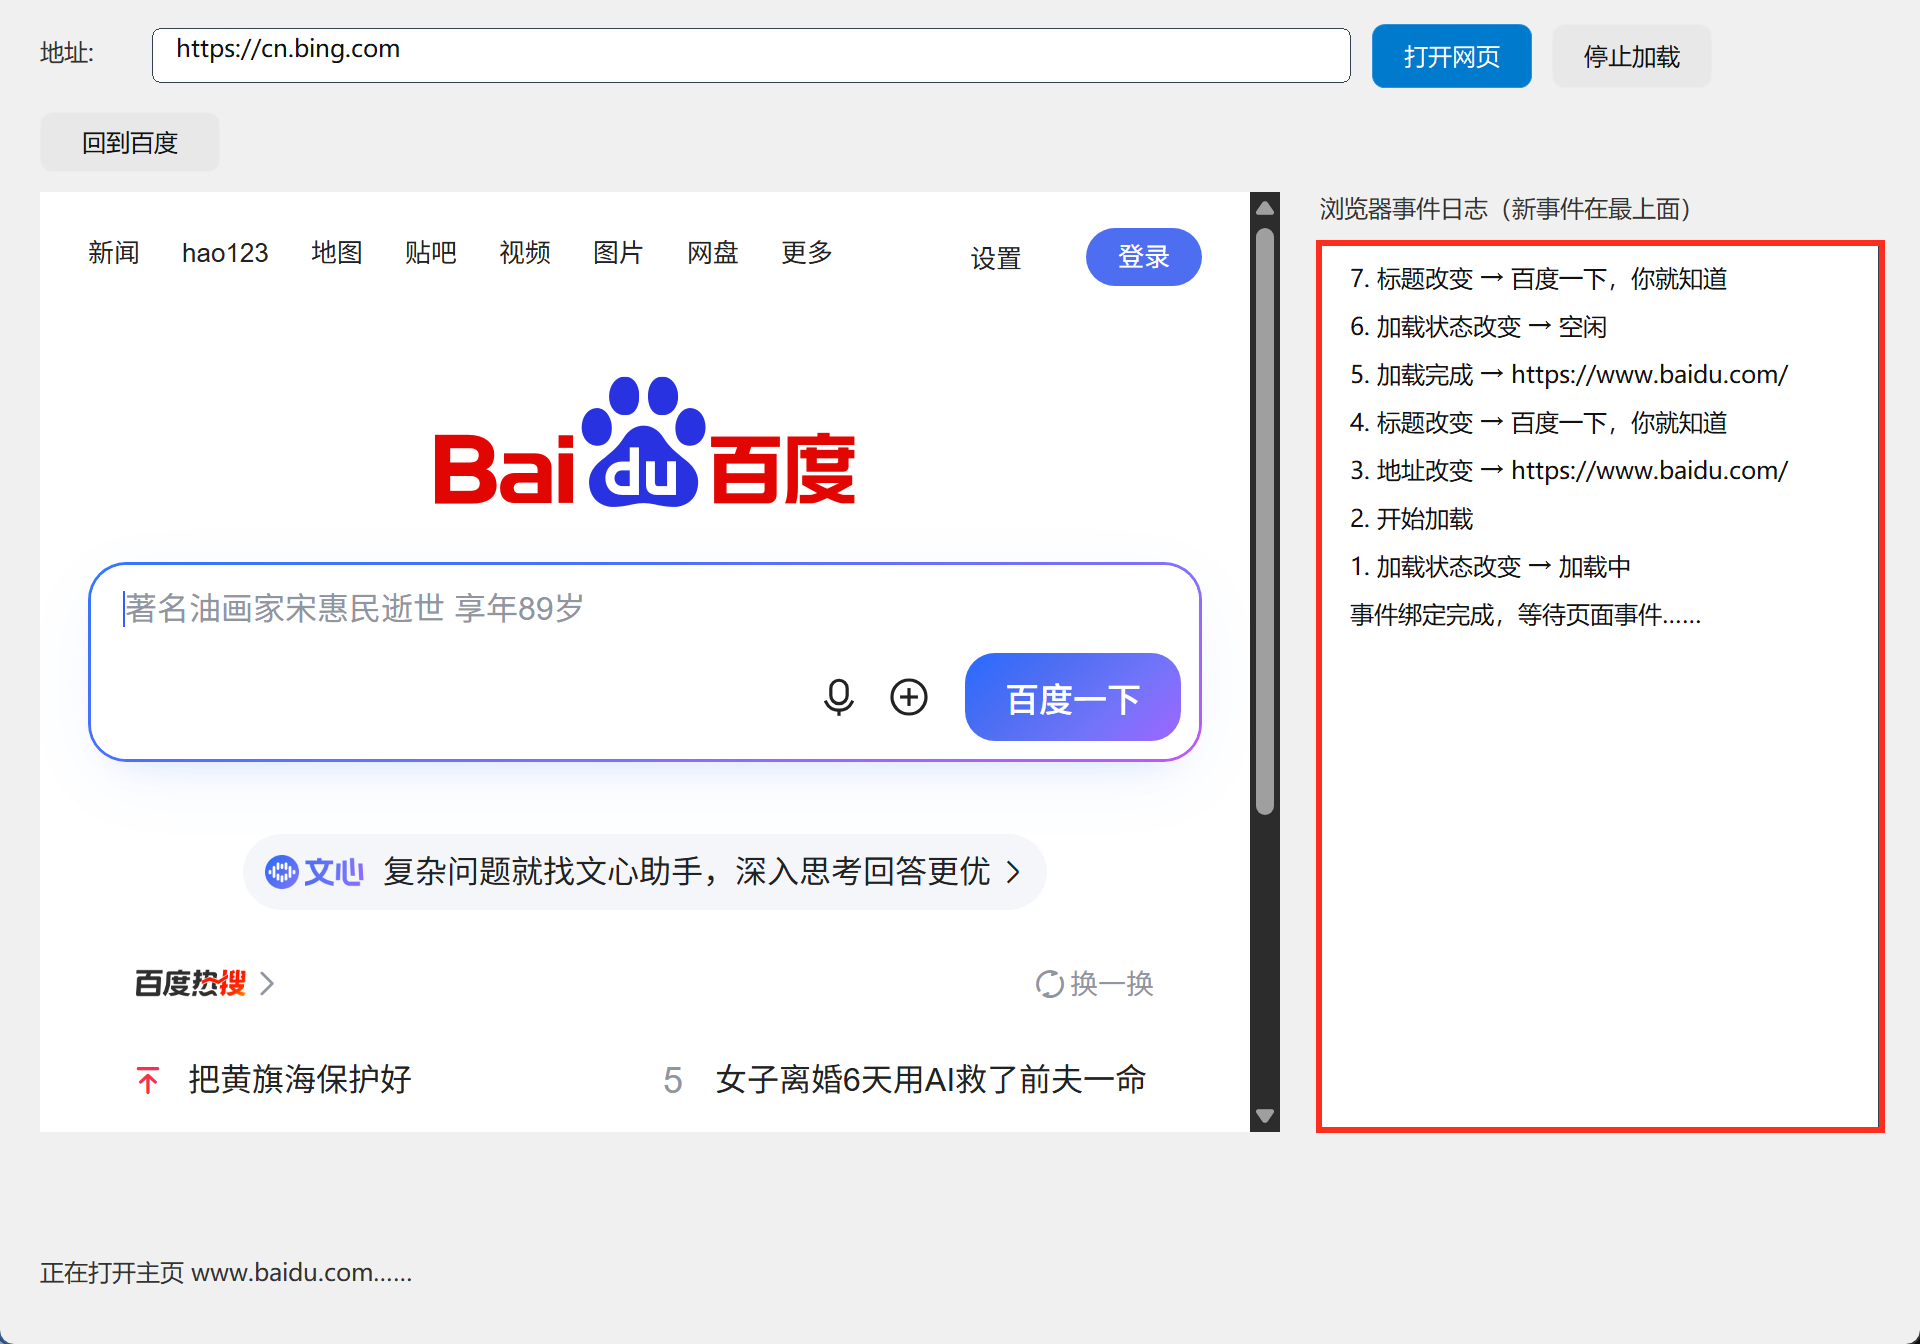Open the 贴吧 navigation link

[430, 253]
